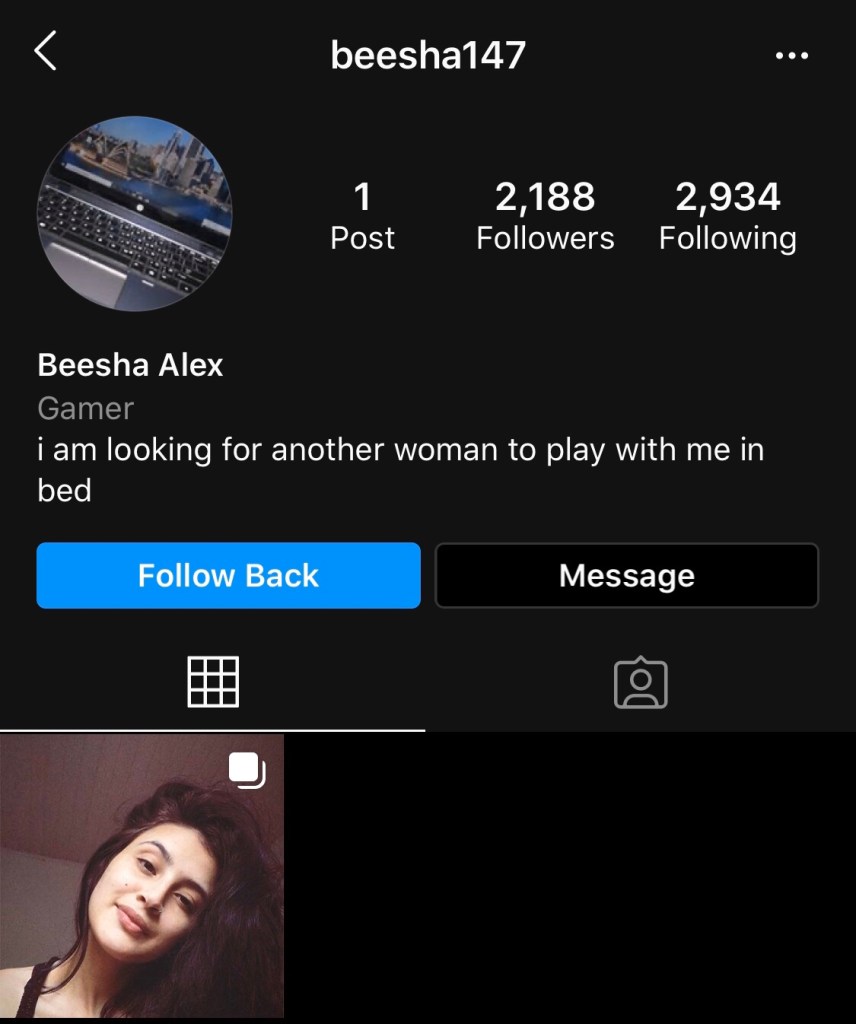Click the Message button

(x=627, y=575)
